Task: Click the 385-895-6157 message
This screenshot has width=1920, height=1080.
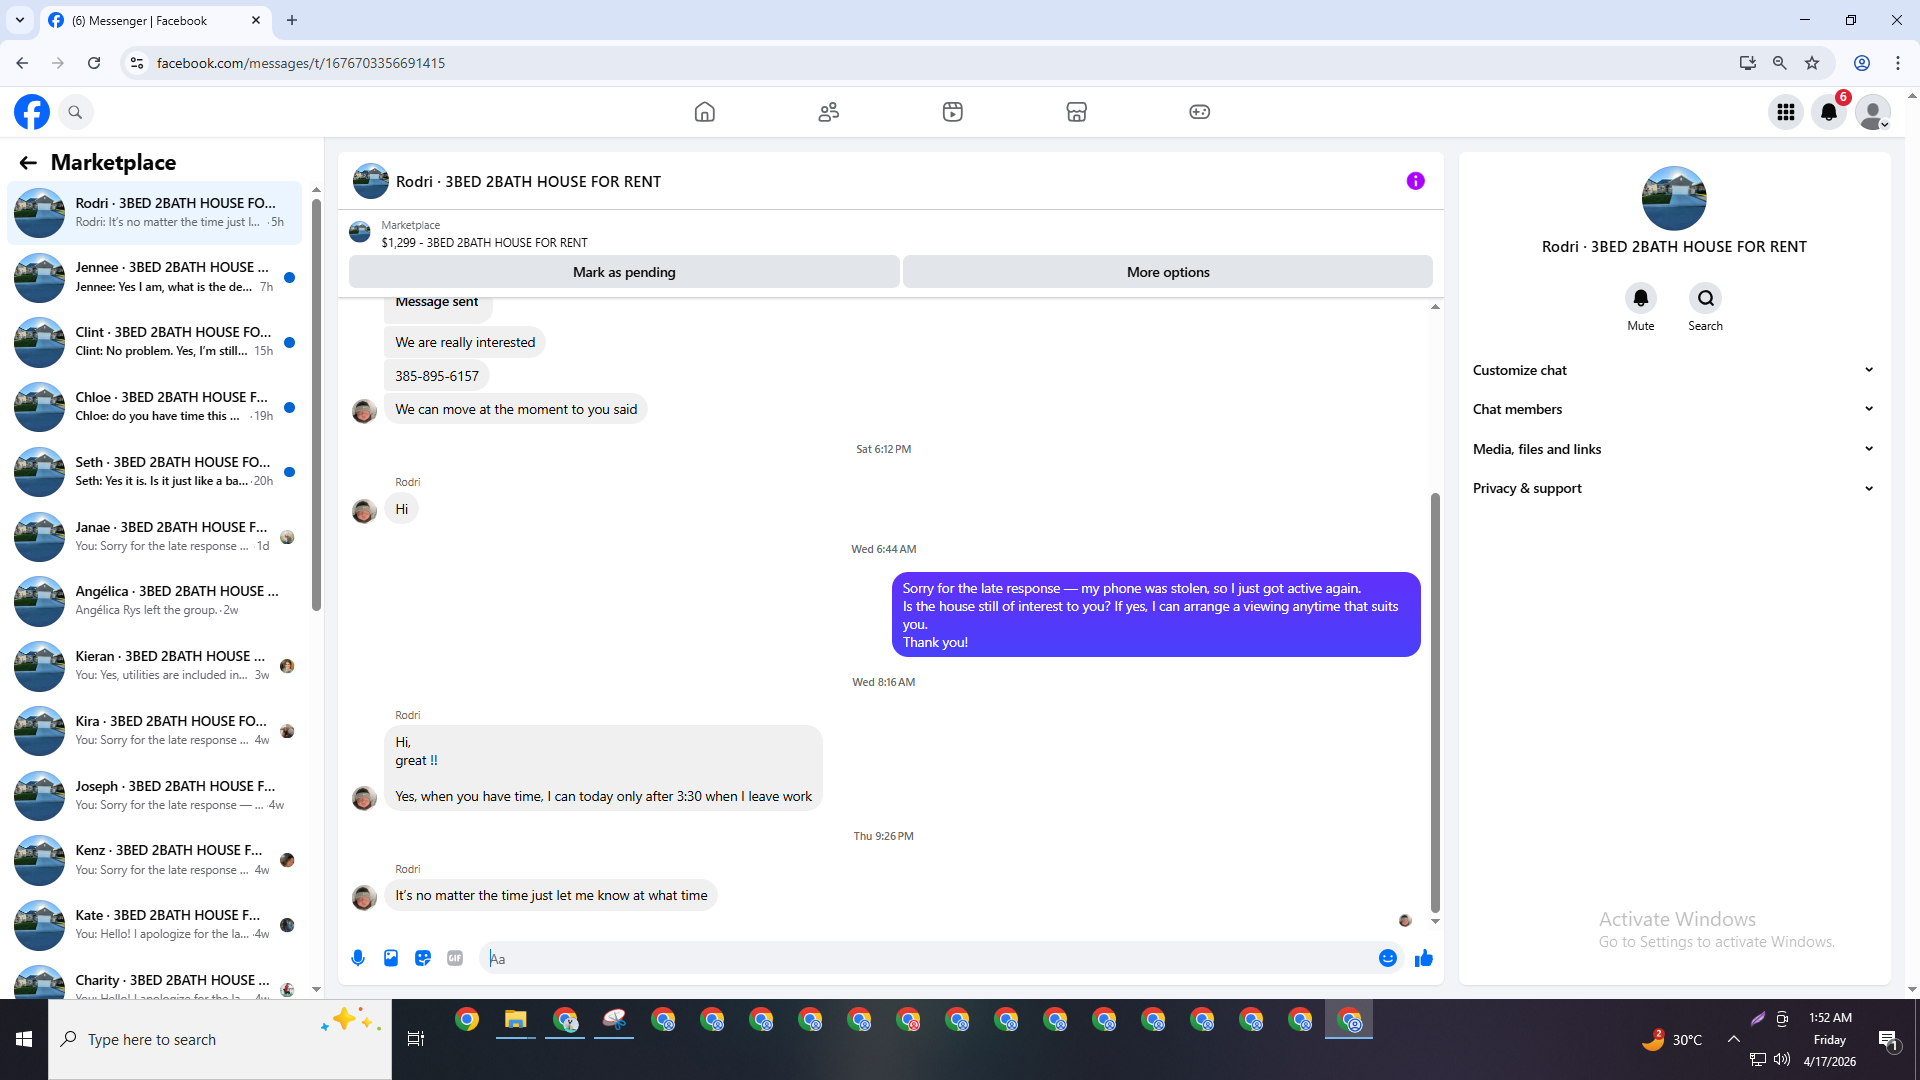Action: tap(437, 376)
